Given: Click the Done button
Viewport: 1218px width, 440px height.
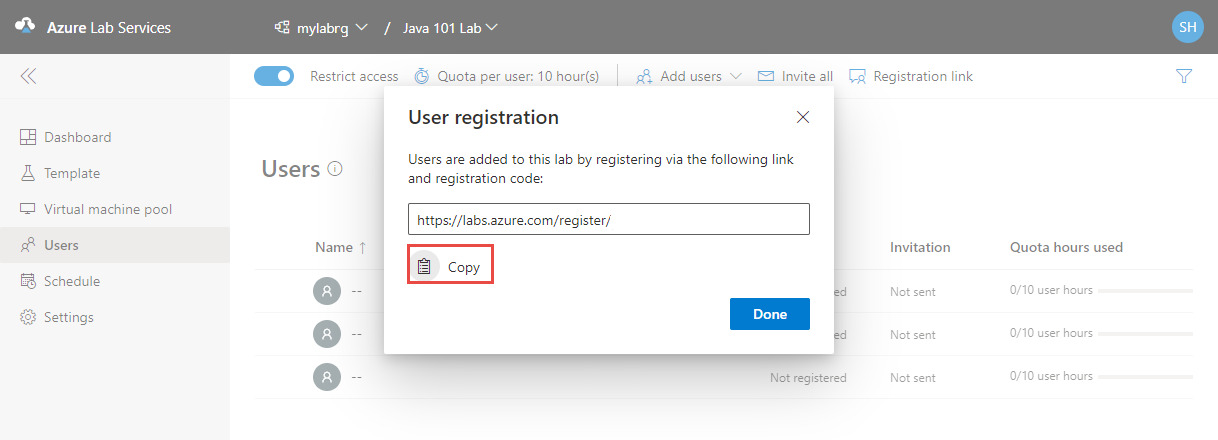Looking at the screenshot, I should [770, 314].
